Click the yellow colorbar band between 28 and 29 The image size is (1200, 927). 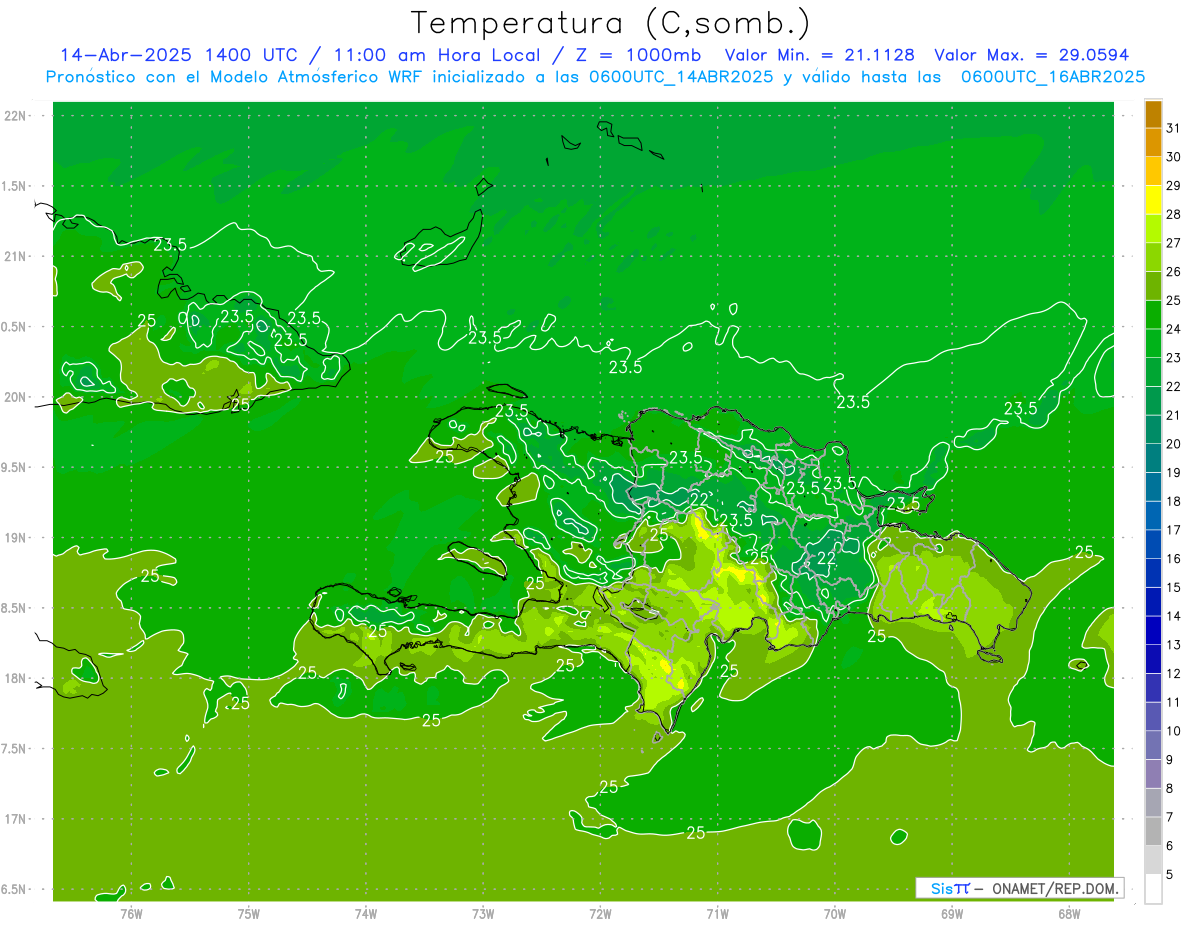[1153, 200]
